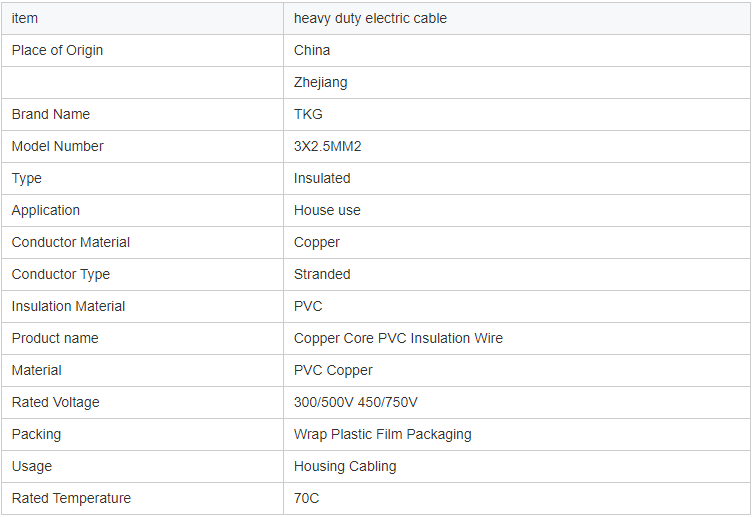The width and height of the screenshot is (753, 517).
Task: Click the 'Conductor Material' label
Action: pyautogui.click(x=71, y=242)
